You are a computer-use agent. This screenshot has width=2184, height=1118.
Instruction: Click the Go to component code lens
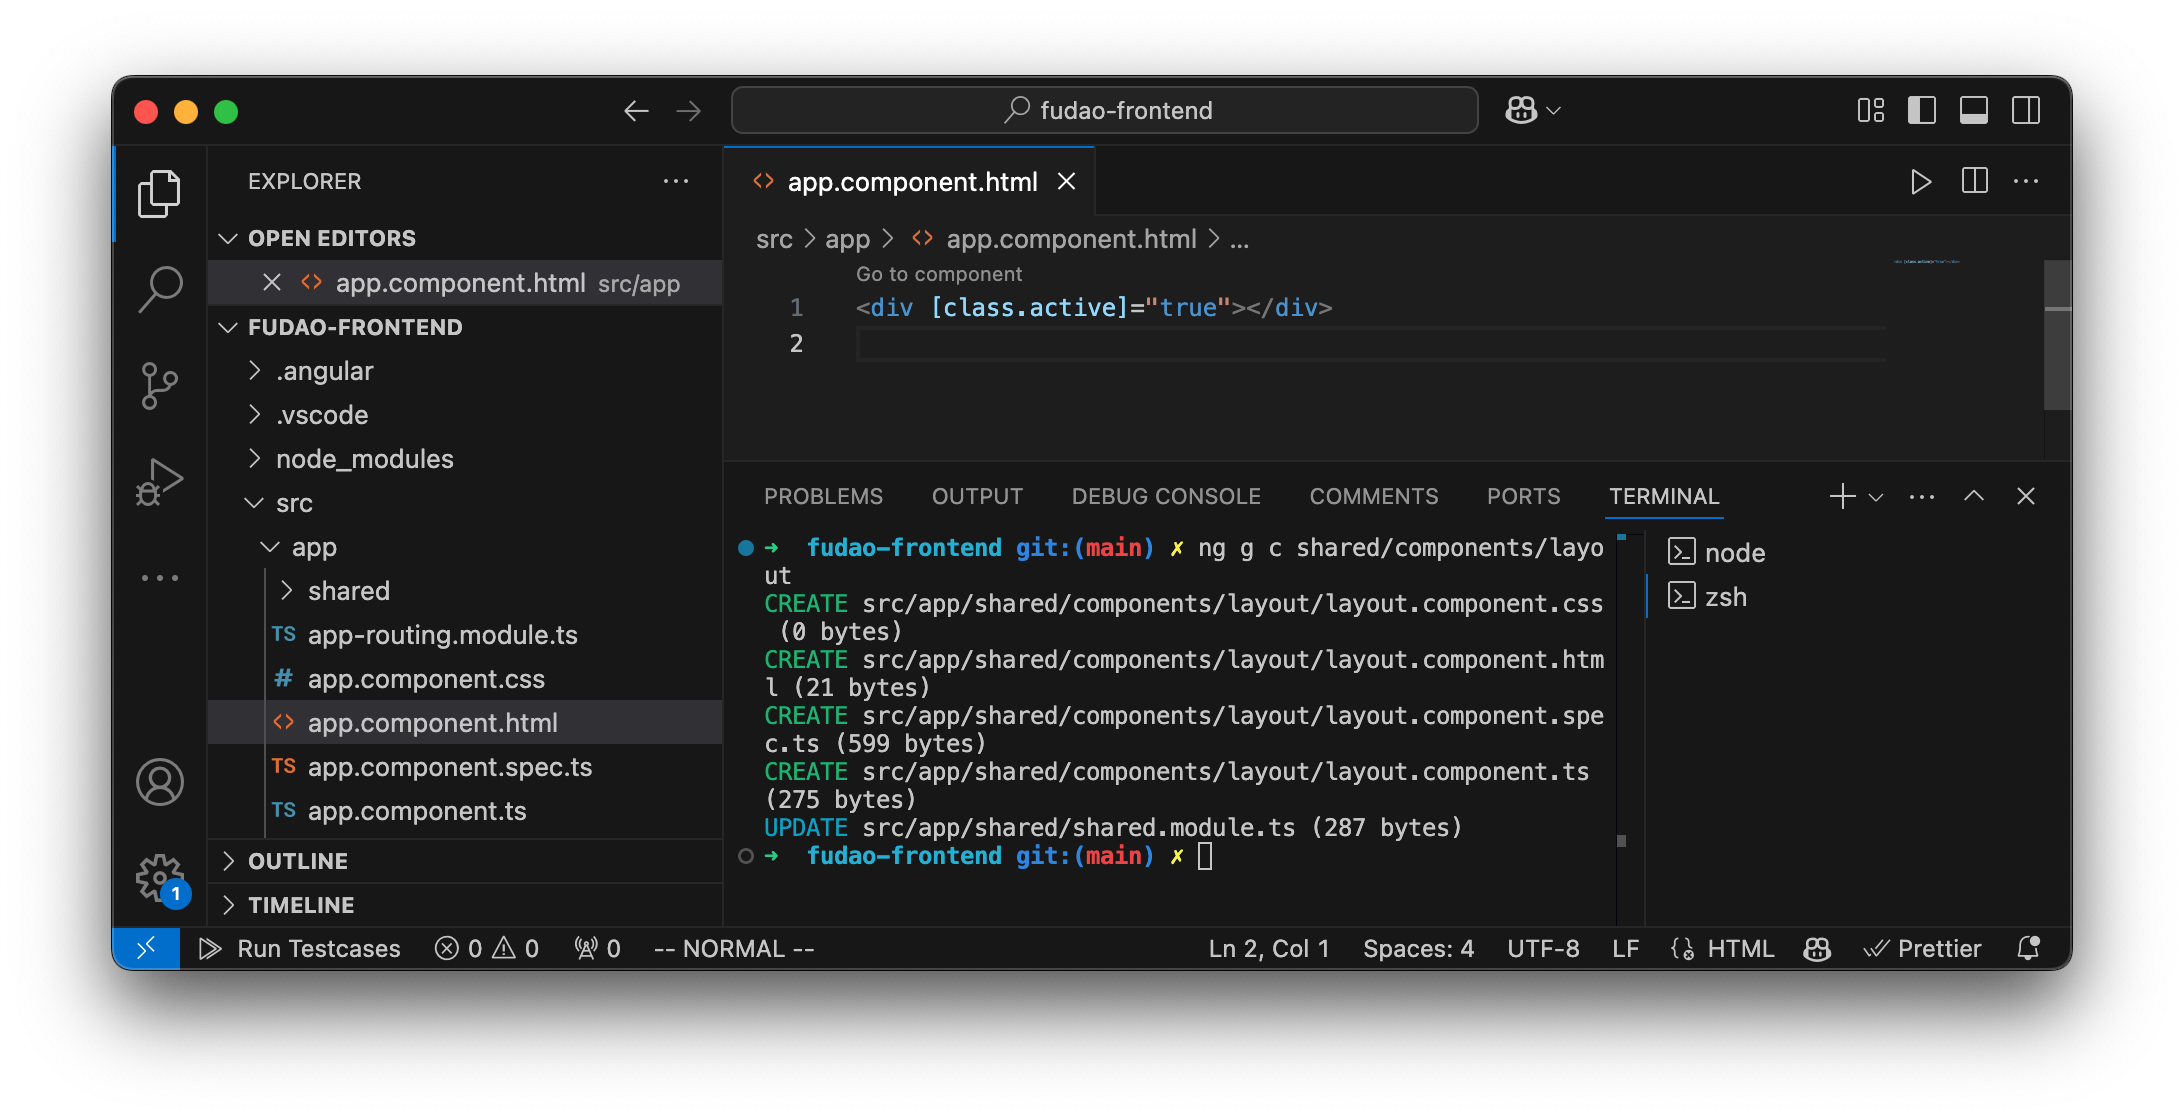coord(937,273)
